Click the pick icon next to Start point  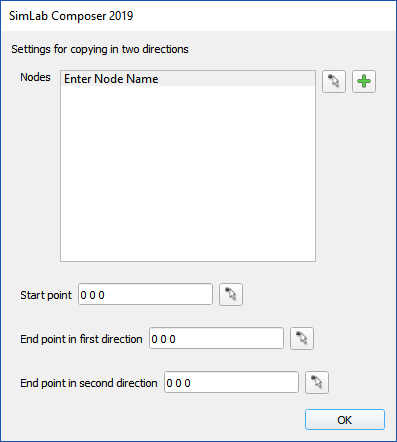coord(231,294)
